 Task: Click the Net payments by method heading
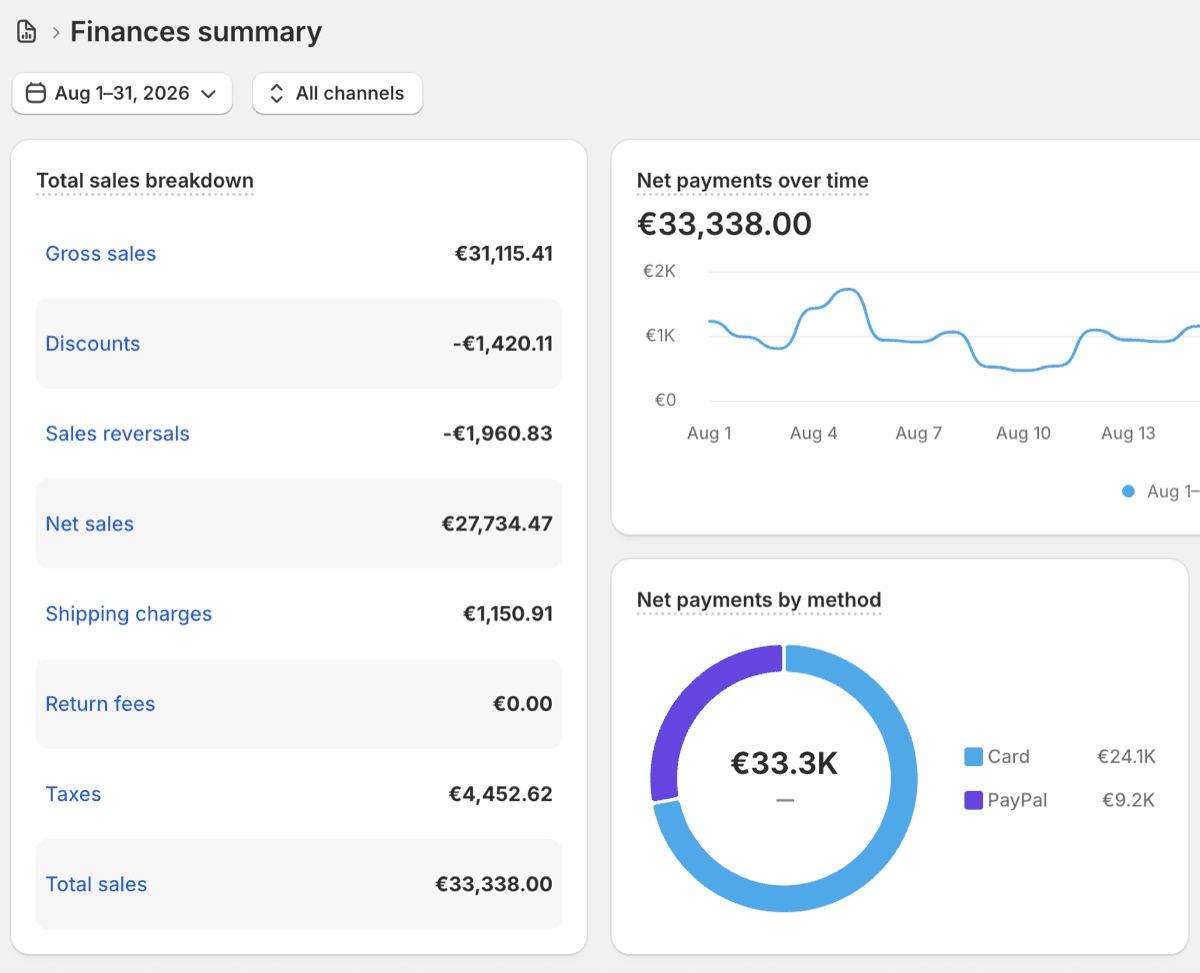(x=759, y=600)
